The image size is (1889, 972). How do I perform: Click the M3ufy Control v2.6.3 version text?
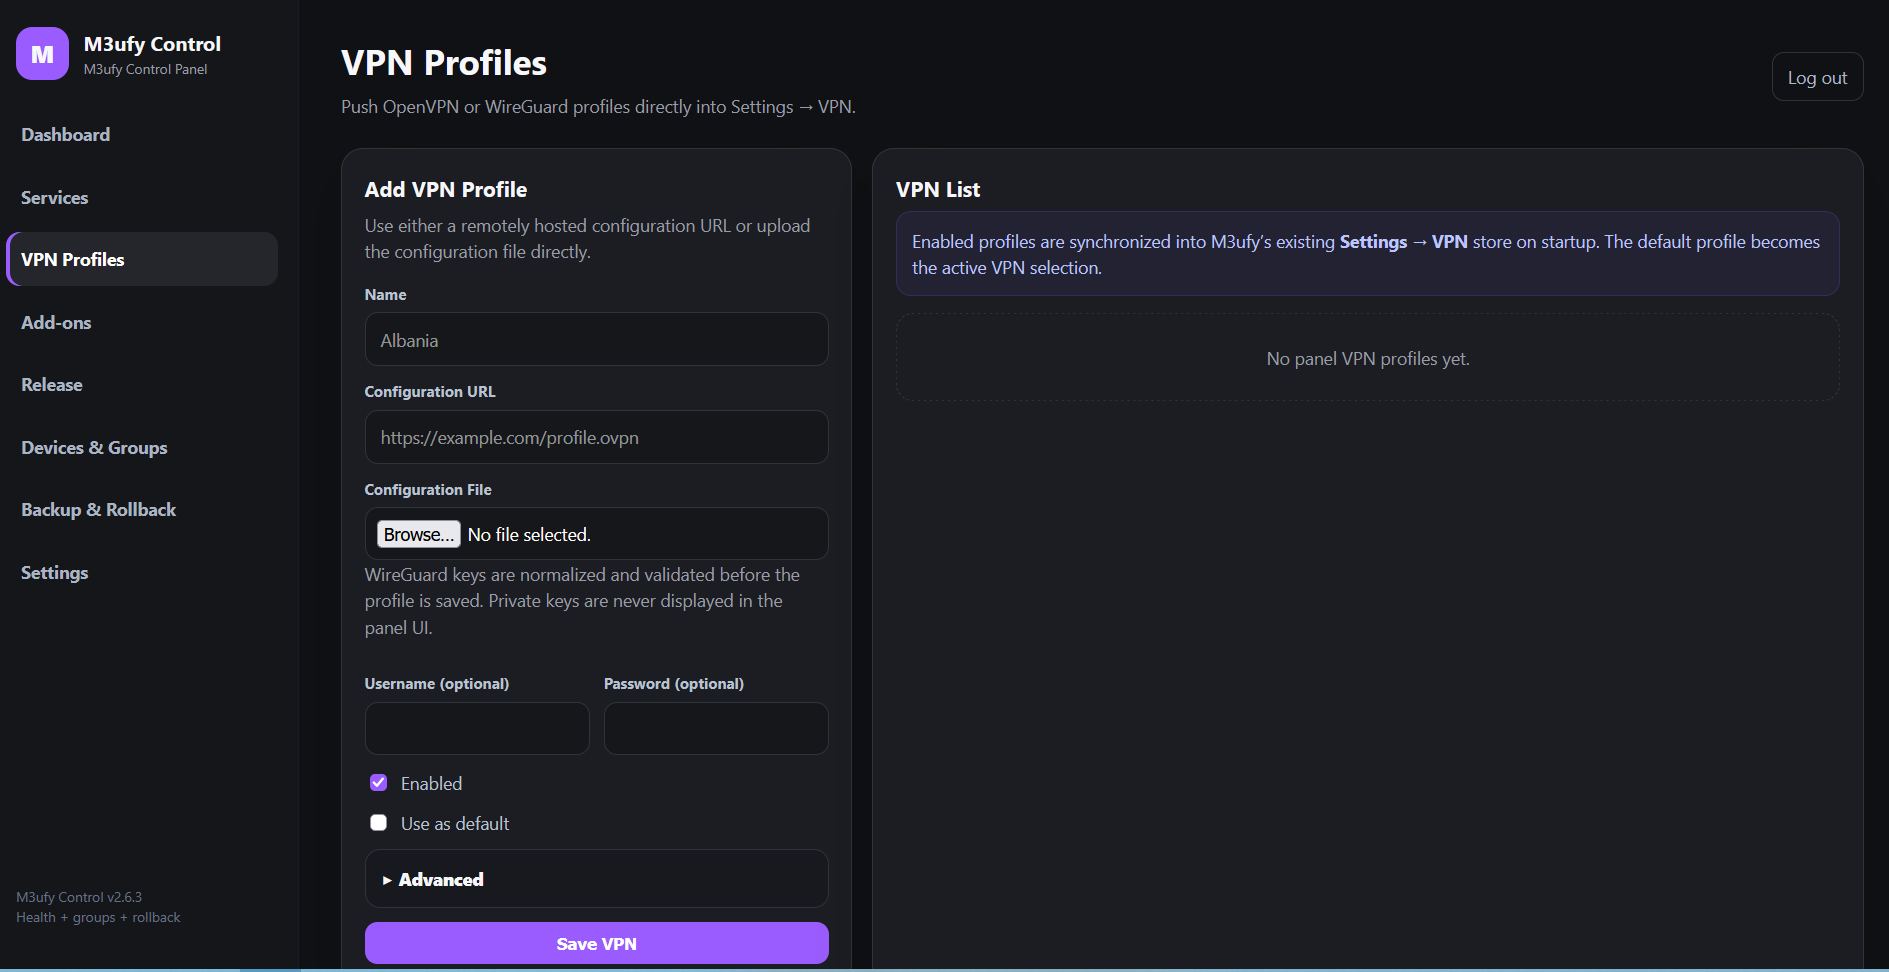[x=79, y=897]
